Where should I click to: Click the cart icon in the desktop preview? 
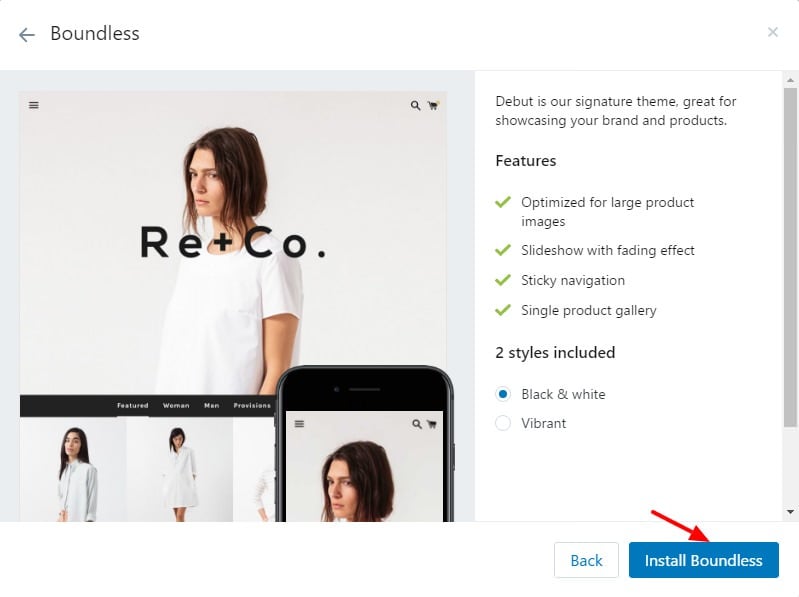[433, 105]
